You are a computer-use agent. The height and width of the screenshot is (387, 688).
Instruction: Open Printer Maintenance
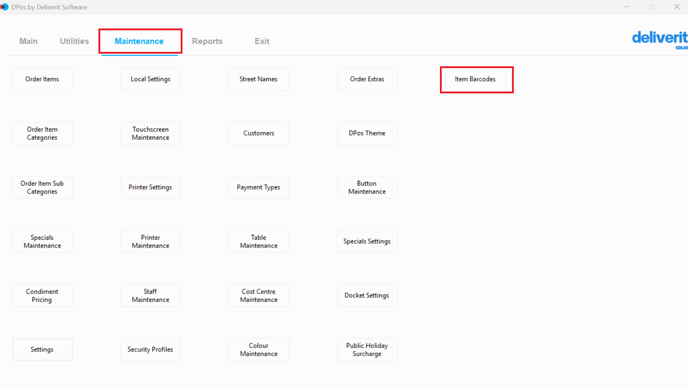coord(150,241)
